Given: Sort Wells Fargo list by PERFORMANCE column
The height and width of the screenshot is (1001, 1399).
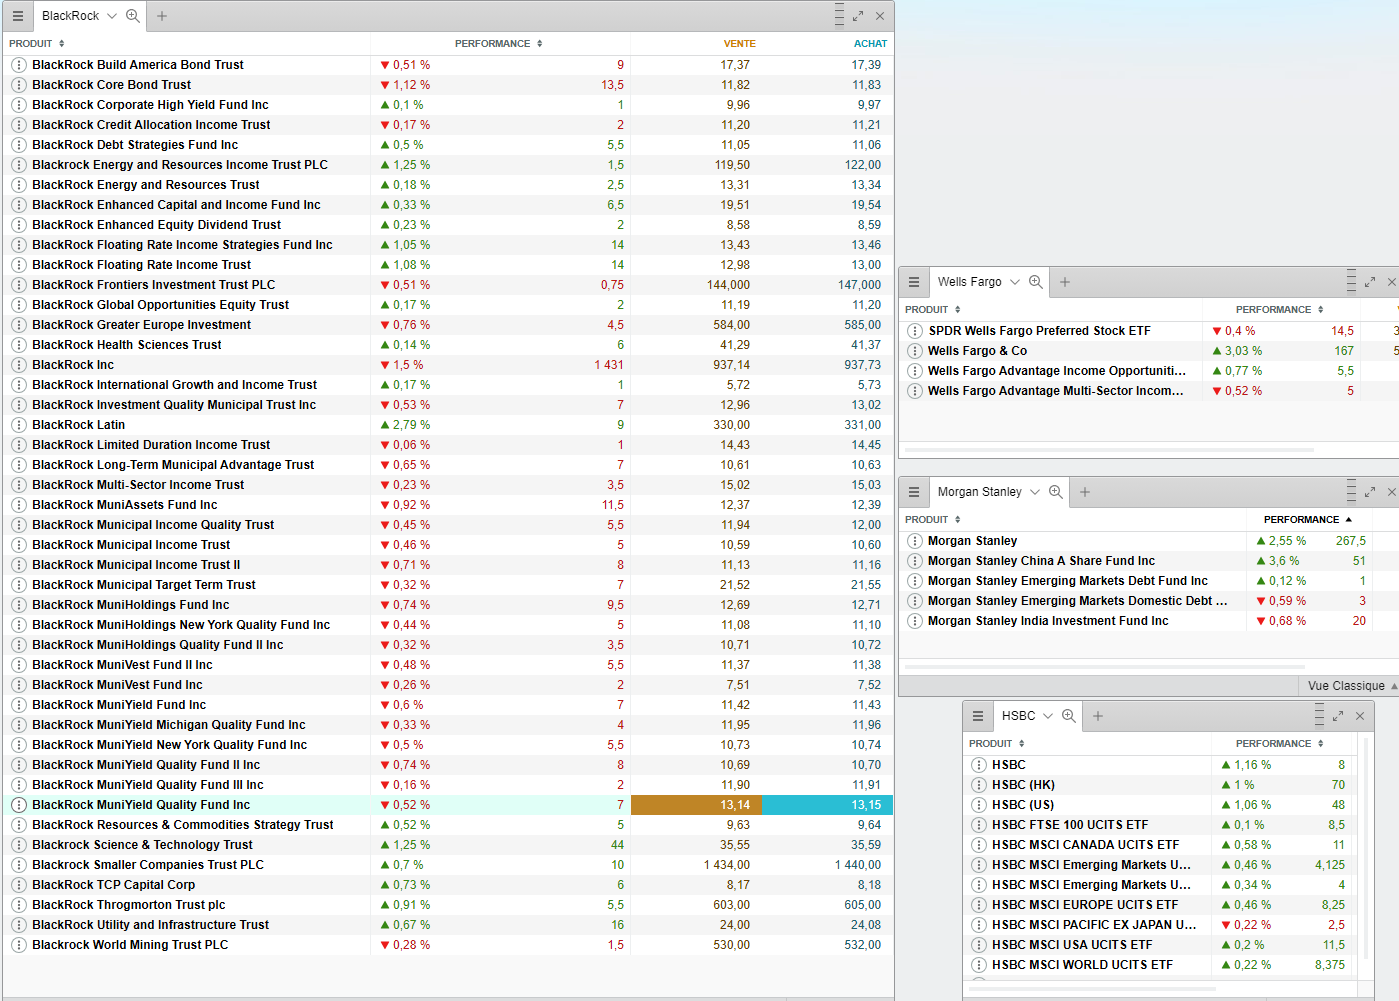Looking at the screenshot, I should pyautogui.click(x=1280, y=310).
